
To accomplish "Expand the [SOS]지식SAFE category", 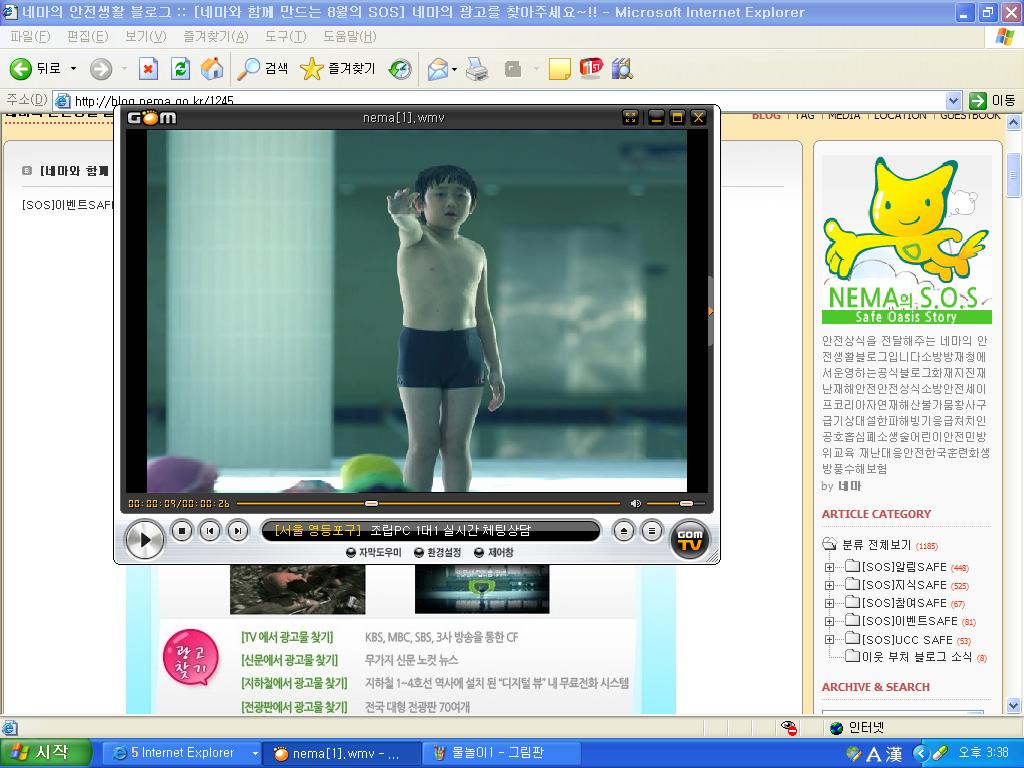I will coord(829,585).
